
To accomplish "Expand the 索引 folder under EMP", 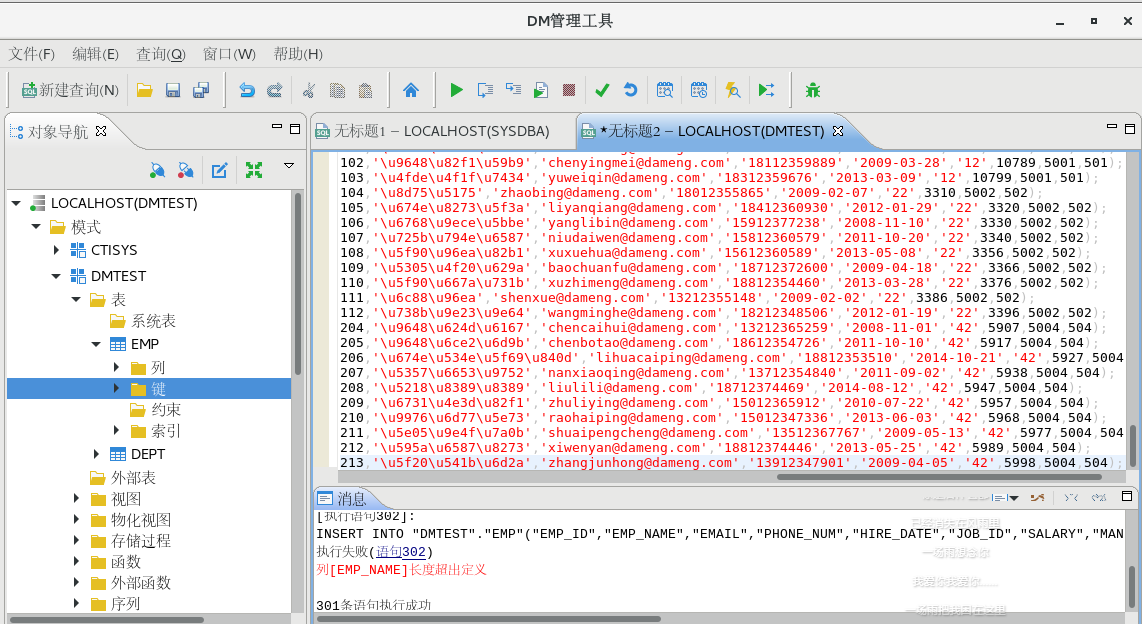I will click(x=116, y=430).
